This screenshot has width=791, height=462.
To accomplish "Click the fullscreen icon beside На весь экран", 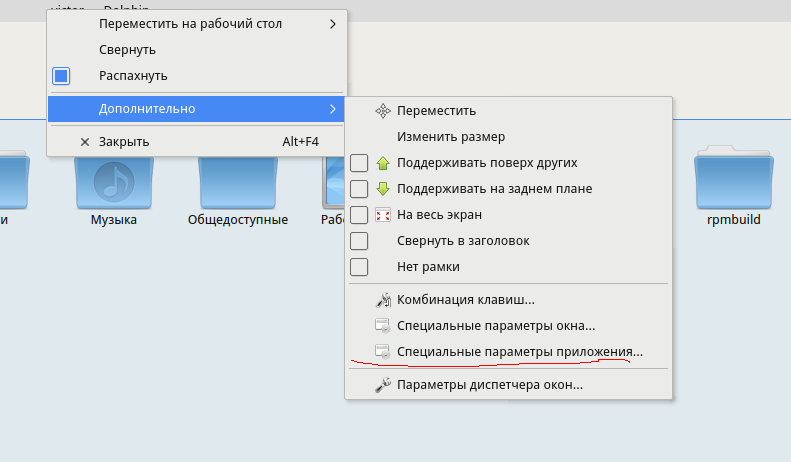I will (x=383, y=215).
